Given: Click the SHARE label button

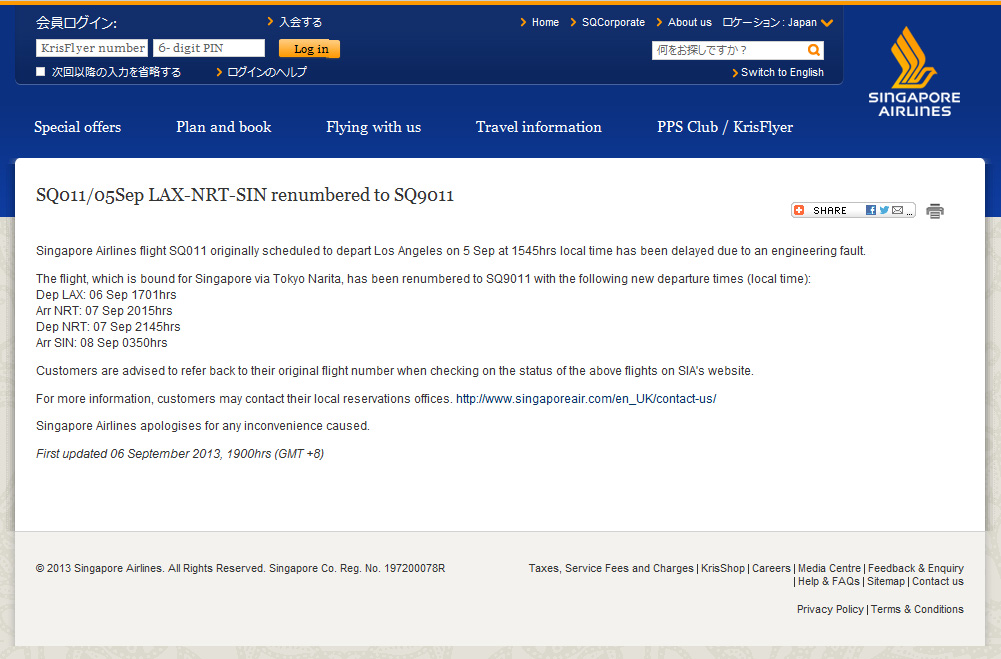Looking at the screenshot, I should click(830, 210).
